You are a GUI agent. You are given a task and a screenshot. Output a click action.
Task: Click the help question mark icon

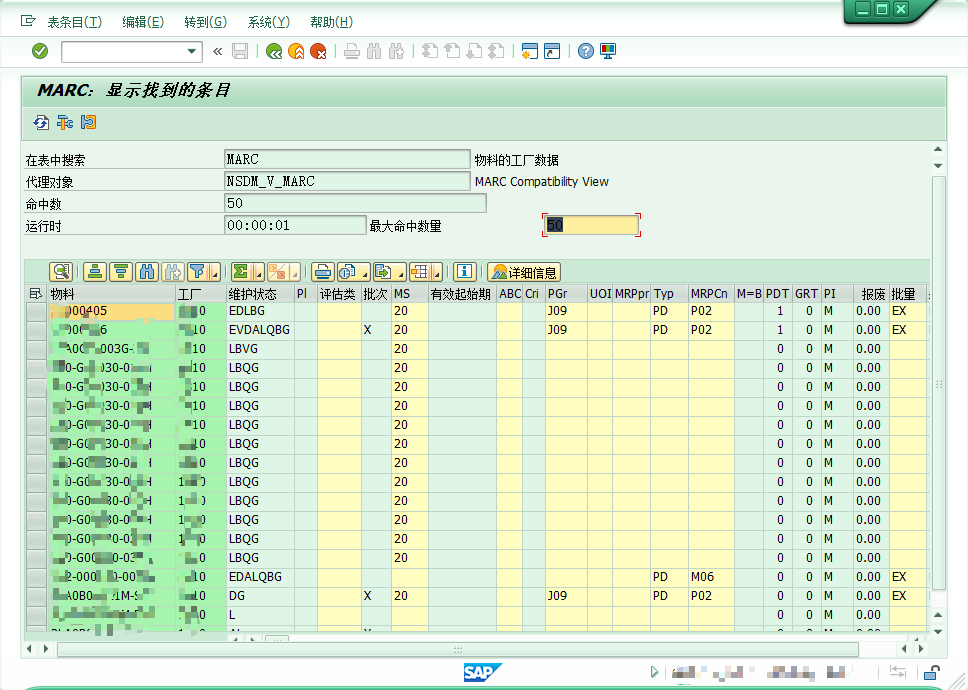pyautogui.click(x=584, y=52)
